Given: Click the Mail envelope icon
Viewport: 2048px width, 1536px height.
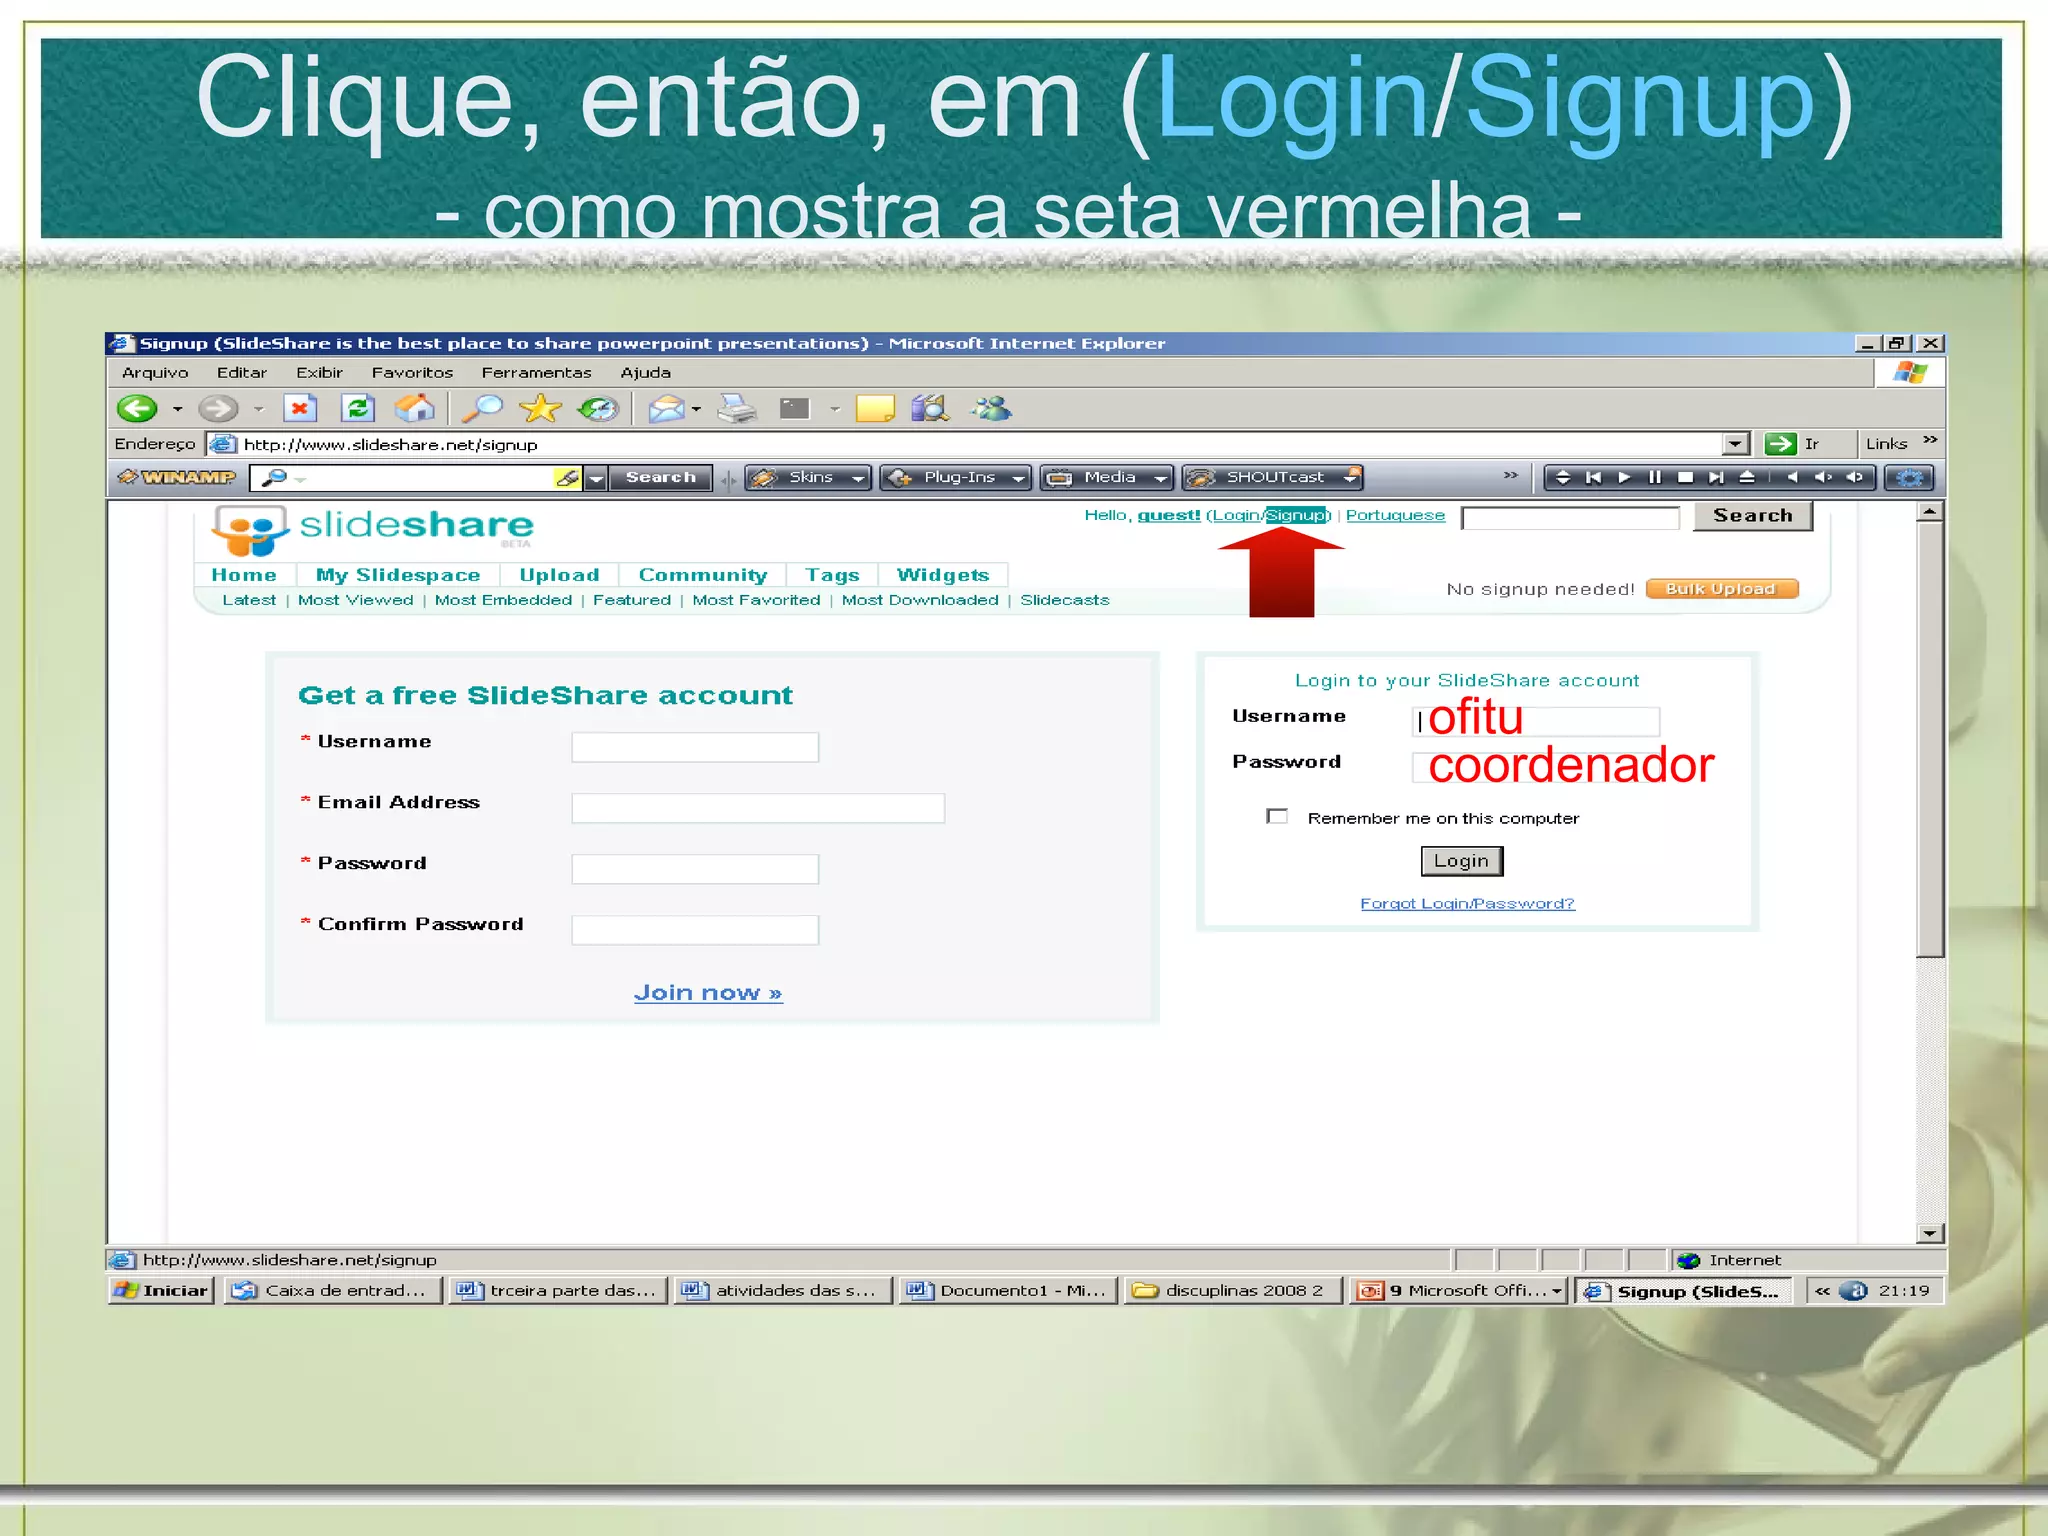Looking at the screenshot, I should [x=666, y=408].
